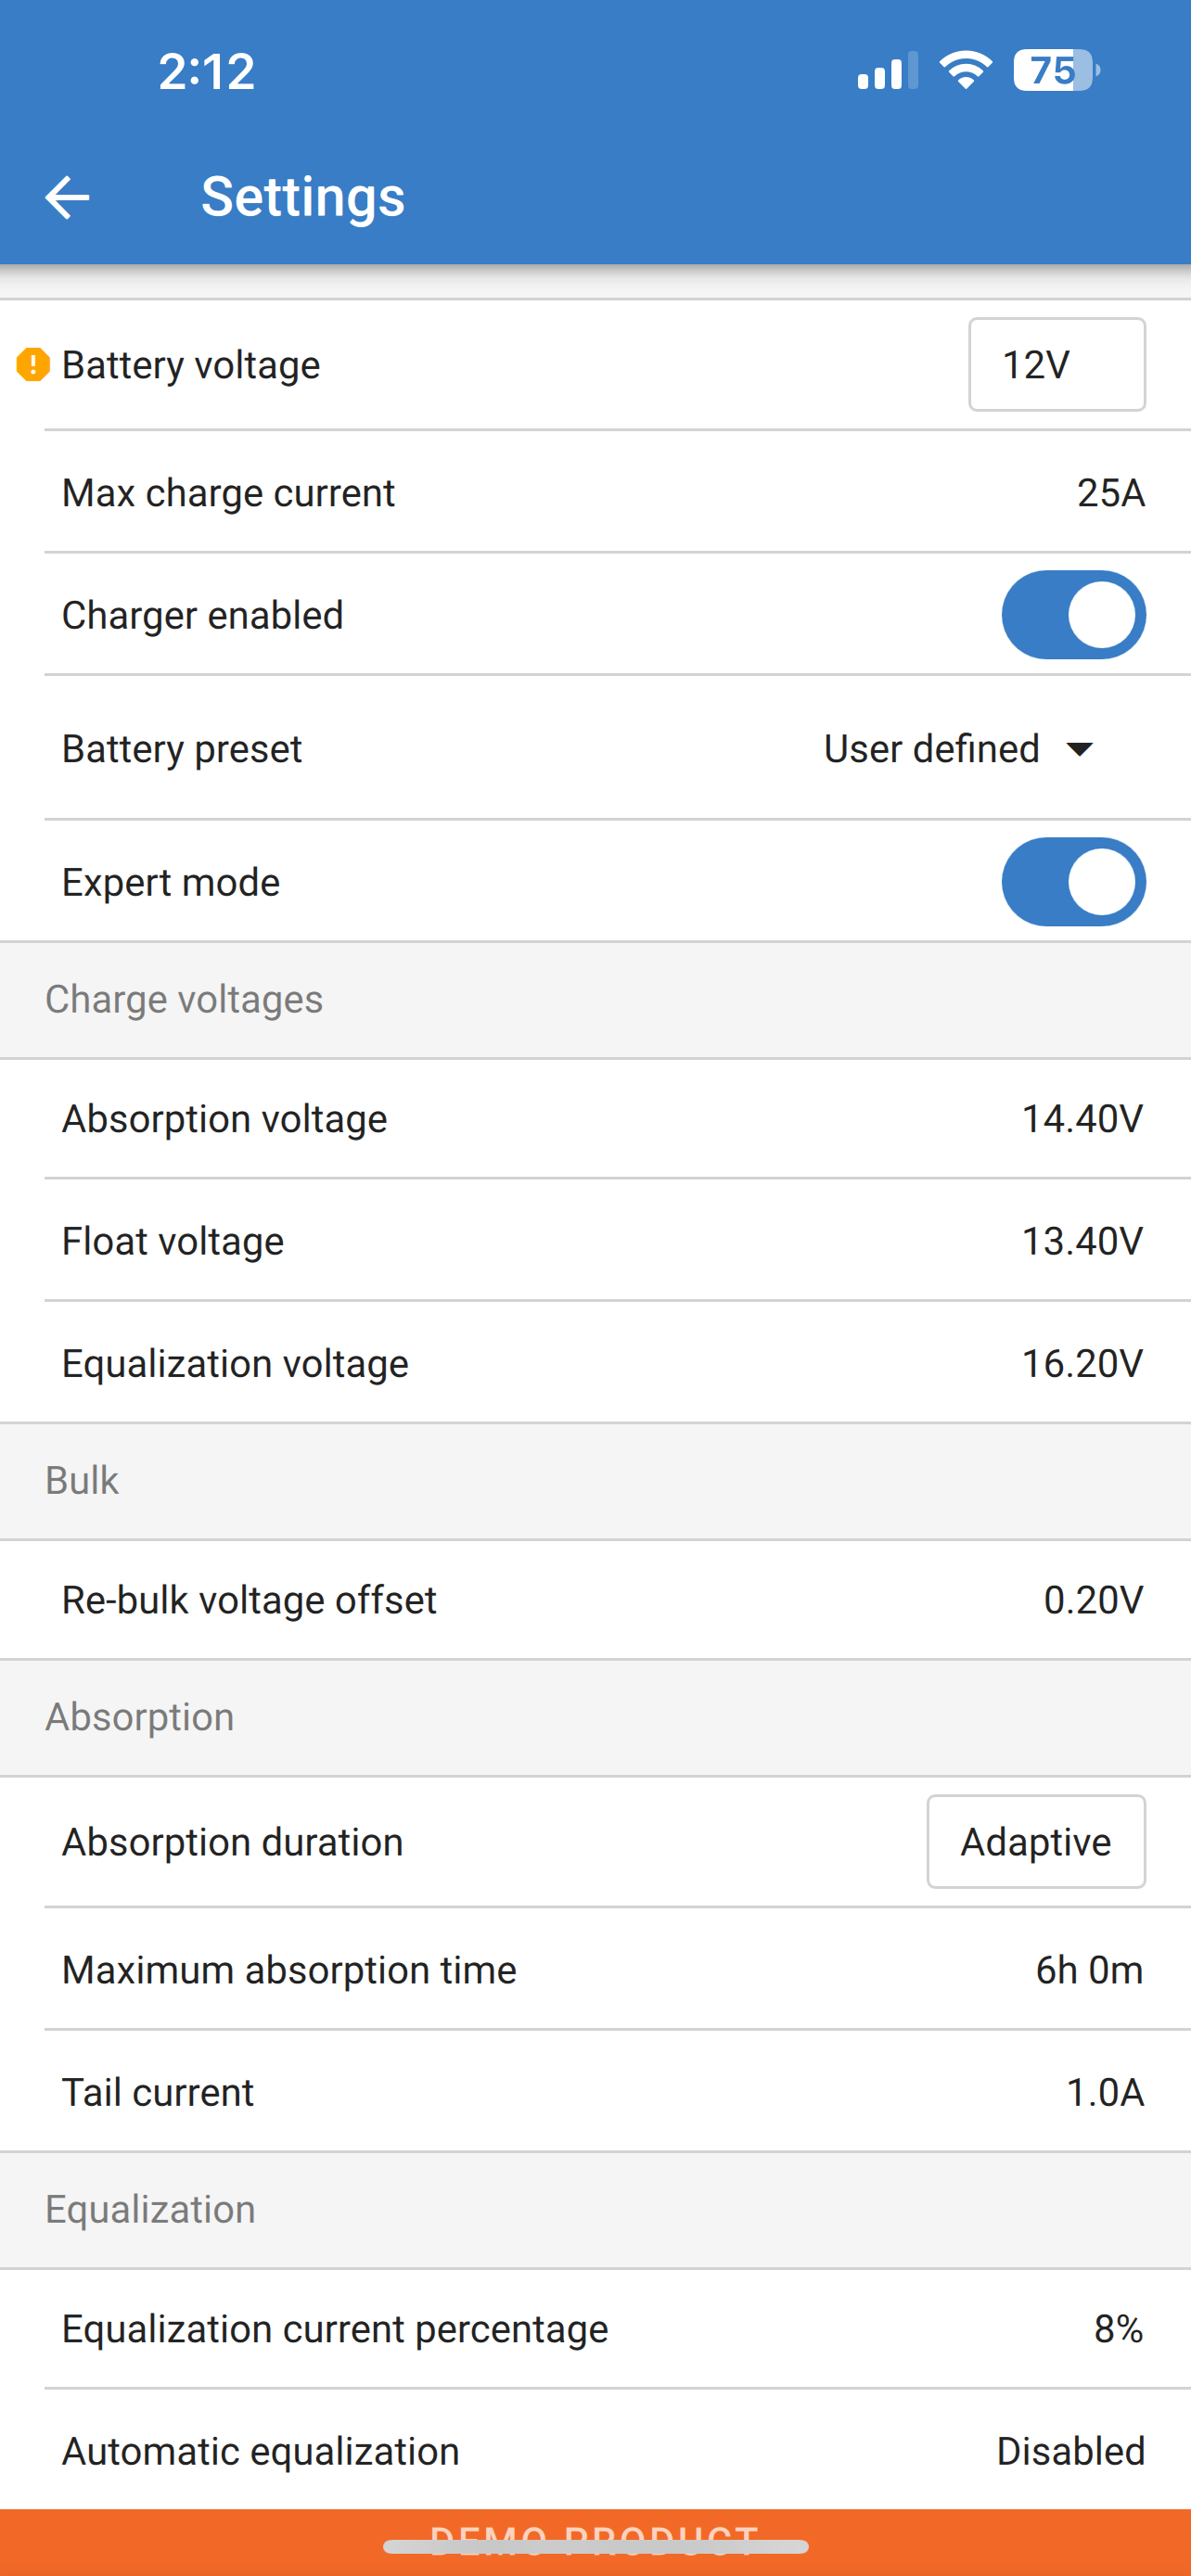Change Absorption duration from Adaptive
Image resolution: width=1191 pixels, height=2576 pixels.
pos(1035,1842)
